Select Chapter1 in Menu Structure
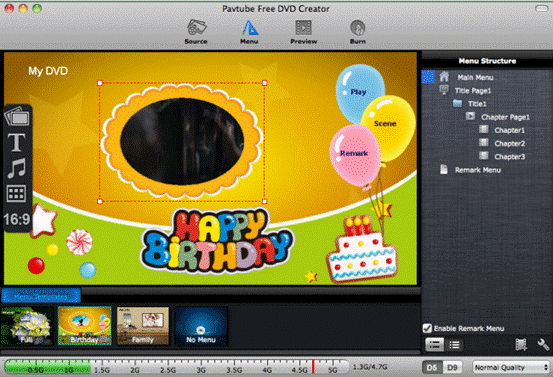The height and width of the screenshot is (377, 553). click(509, 130)
